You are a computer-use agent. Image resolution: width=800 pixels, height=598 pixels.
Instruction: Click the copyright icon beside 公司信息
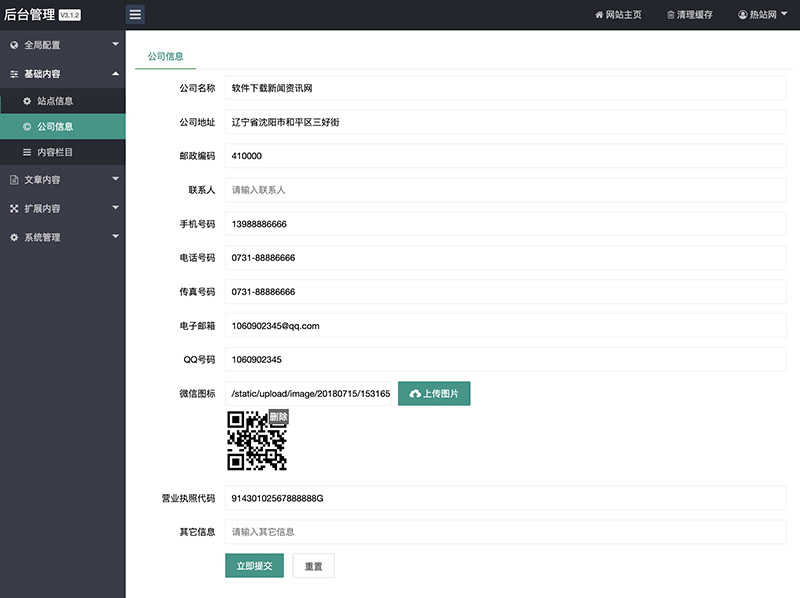(x=27, y=127)
